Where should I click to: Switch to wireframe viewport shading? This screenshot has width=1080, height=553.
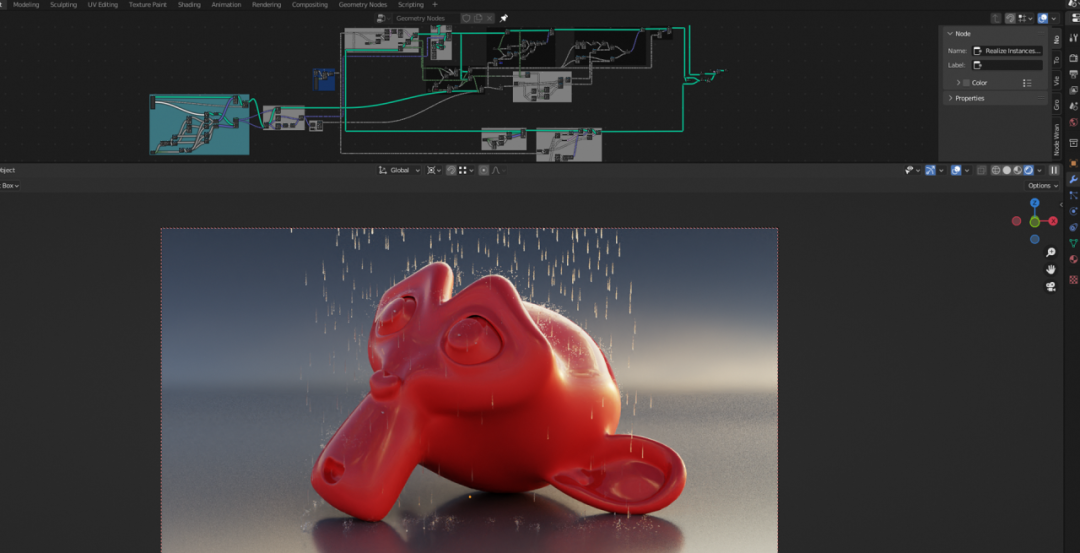tap(995, 170)
